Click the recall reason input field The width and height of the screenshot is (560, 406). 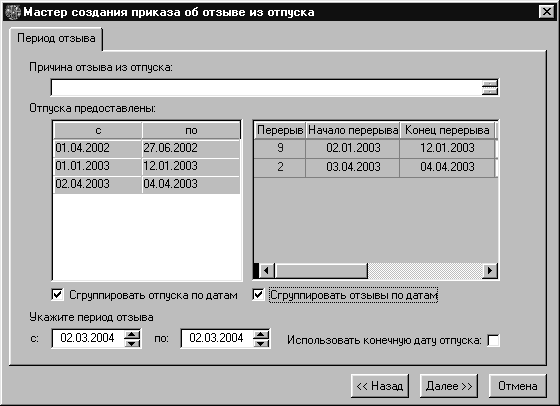[266, 87]
